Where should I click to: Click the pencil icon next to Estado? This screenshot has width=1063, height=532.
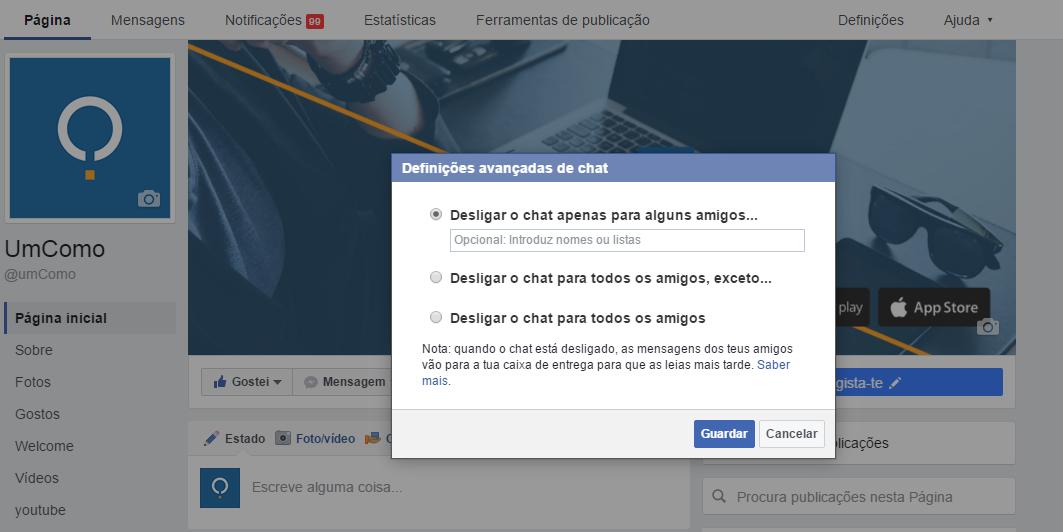[x=211, y=438]
